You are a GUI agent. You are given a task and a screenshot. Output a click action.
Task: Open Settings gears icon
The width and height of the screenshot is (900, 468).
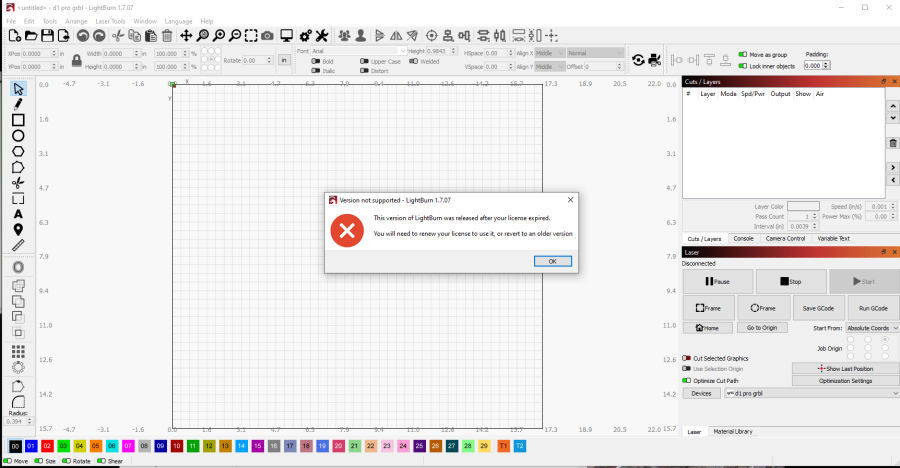305,36
